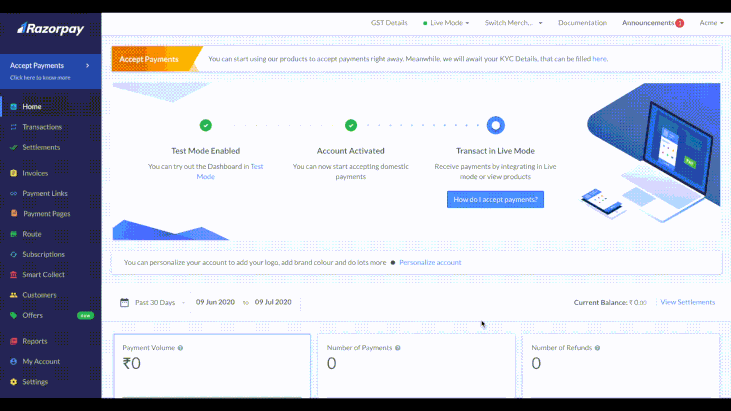Open Transactions via its sidebar icon

13,127
